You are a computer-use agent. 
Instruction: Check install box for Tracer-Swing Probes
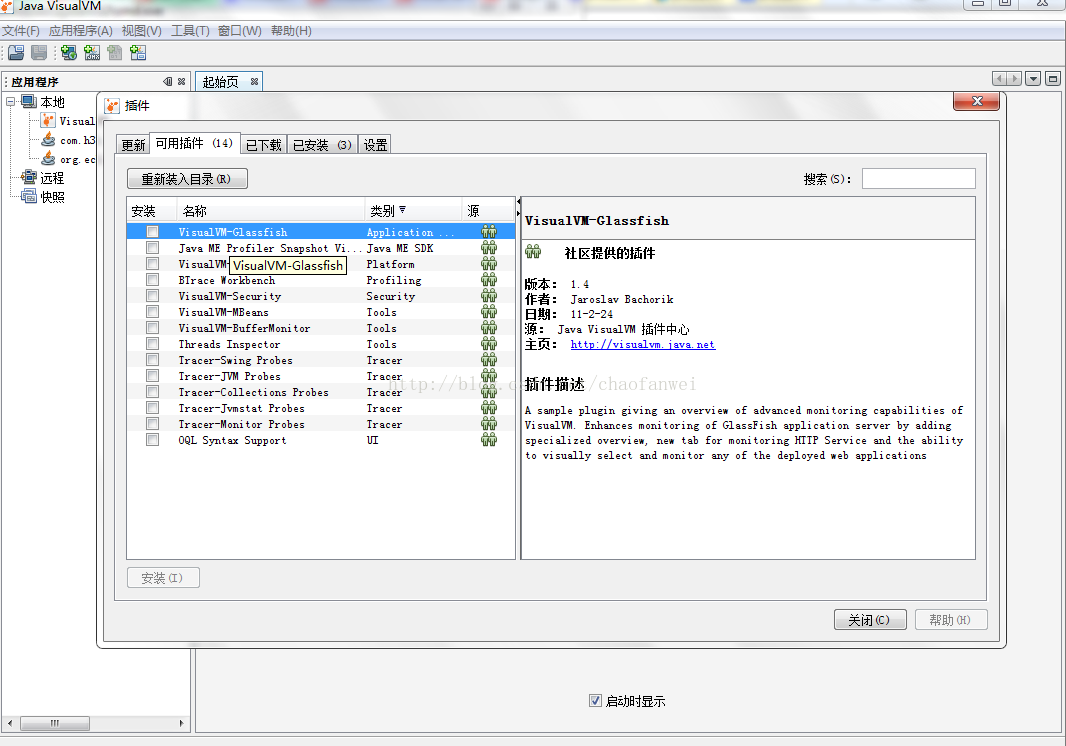click(152, 360)
